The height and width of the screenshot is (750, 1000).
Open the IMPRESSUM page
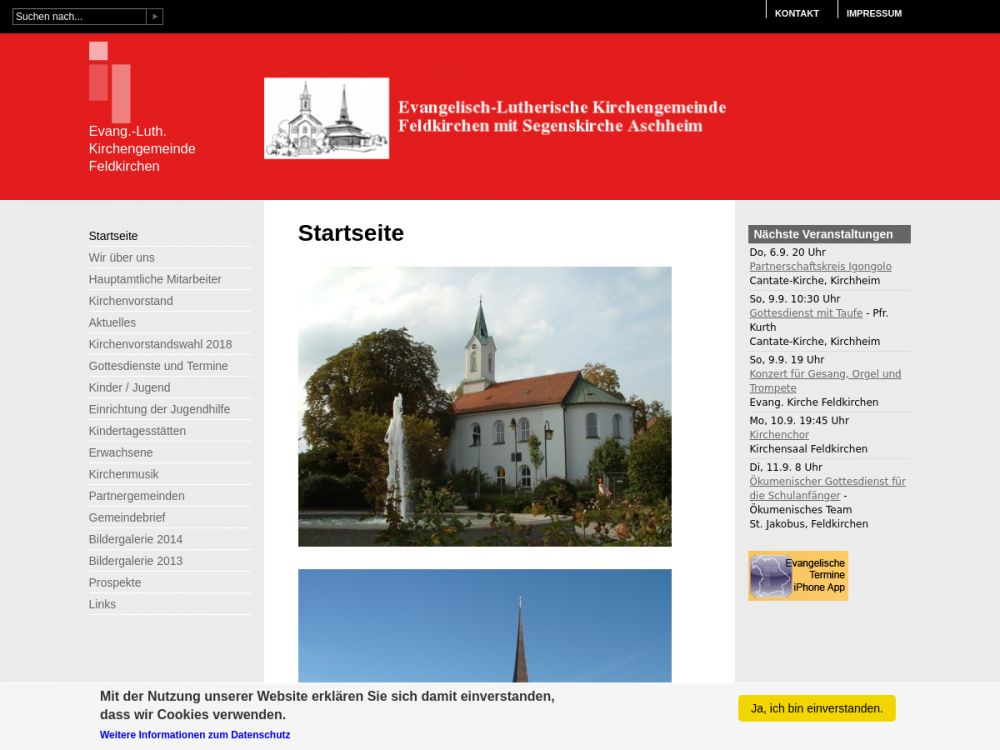point(873,13)
